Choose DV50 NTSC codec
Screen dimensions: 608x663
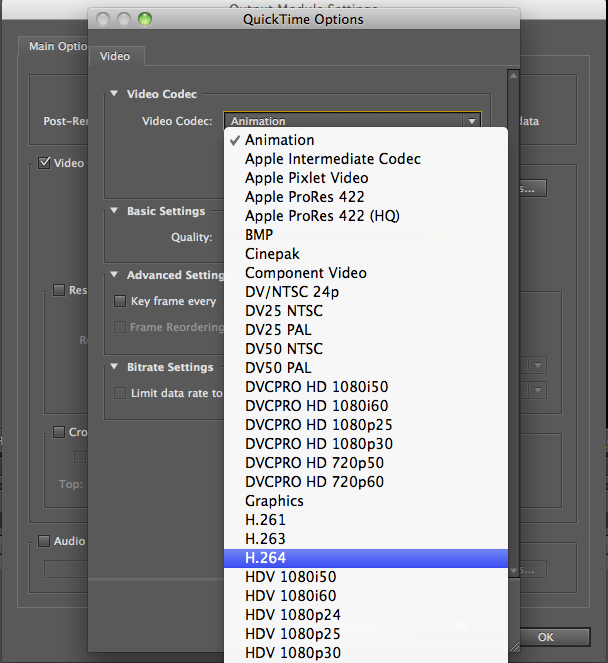366,349
